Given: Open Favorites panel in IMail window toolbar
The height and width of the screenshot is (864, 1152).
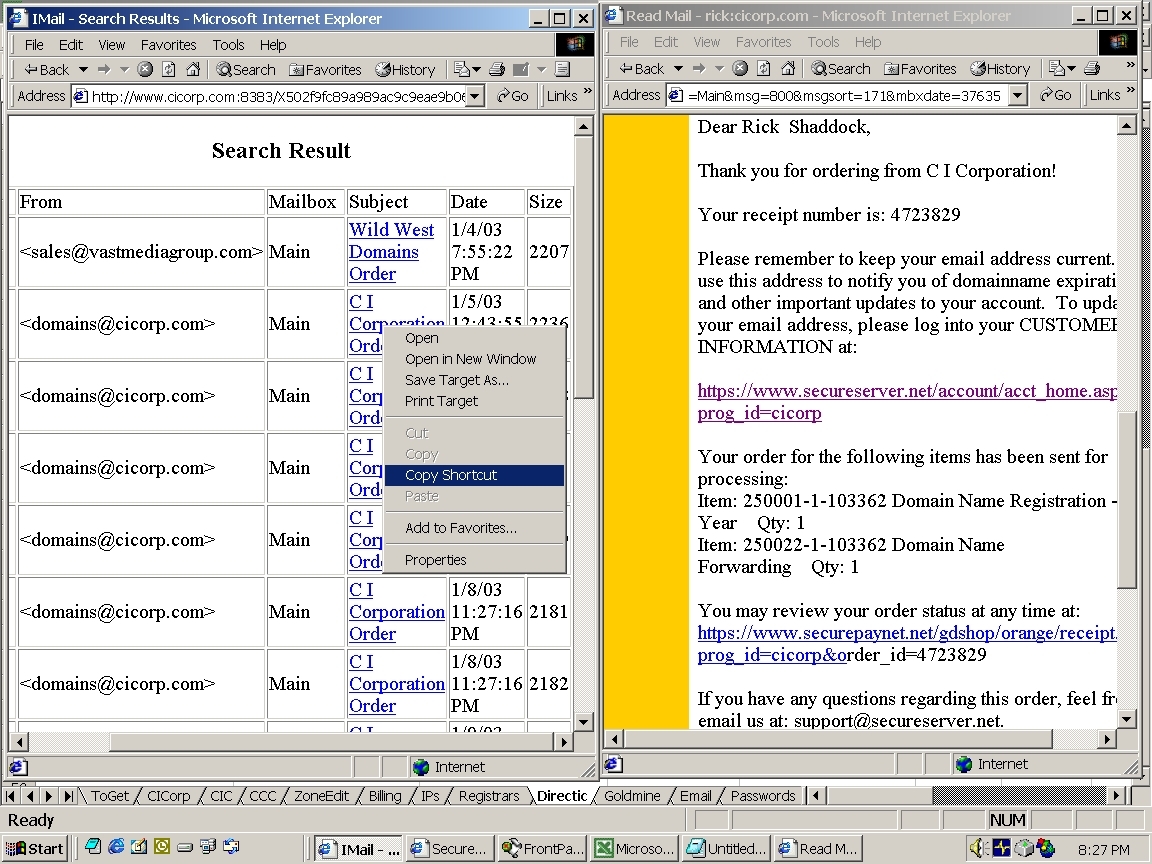Looking at the screenshot, I should 325,69.
